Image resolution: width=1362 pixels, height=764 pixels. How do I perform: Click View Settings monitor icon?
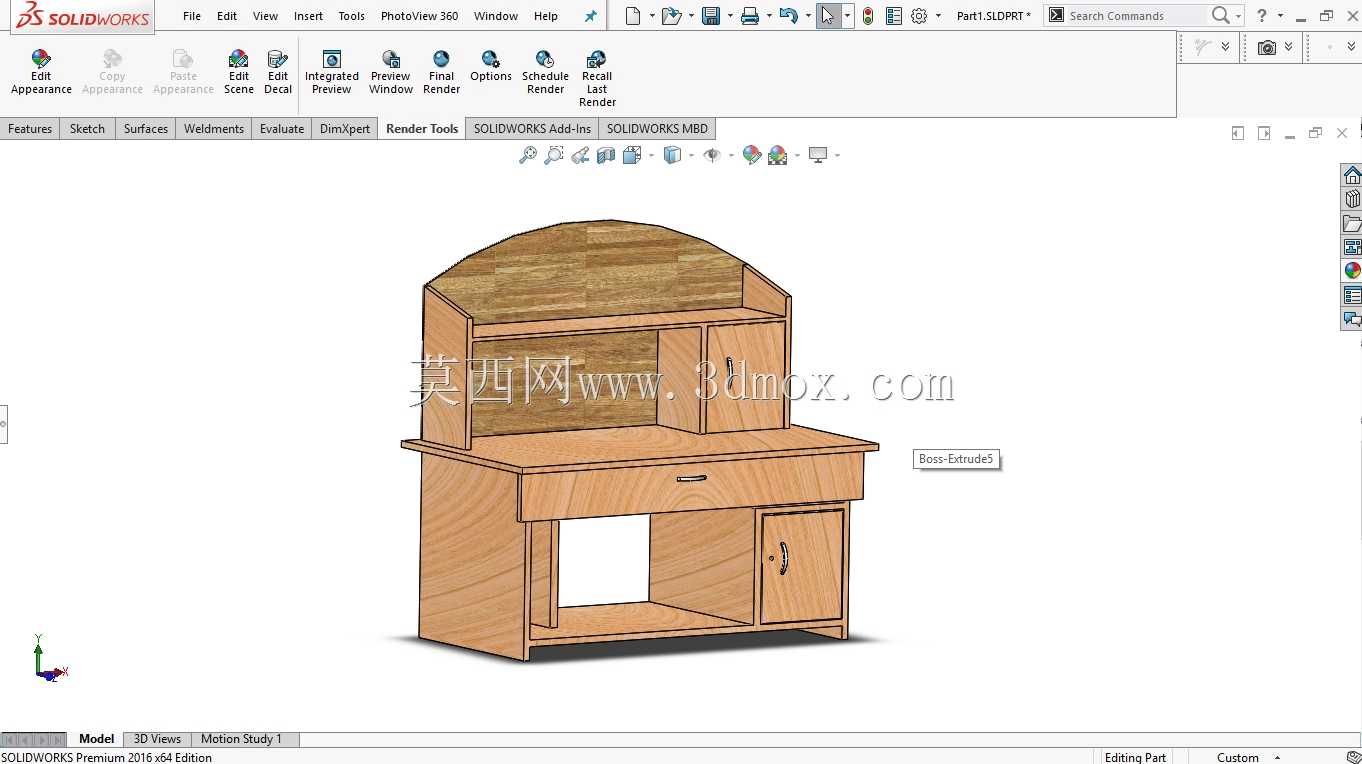coord(818,155)
